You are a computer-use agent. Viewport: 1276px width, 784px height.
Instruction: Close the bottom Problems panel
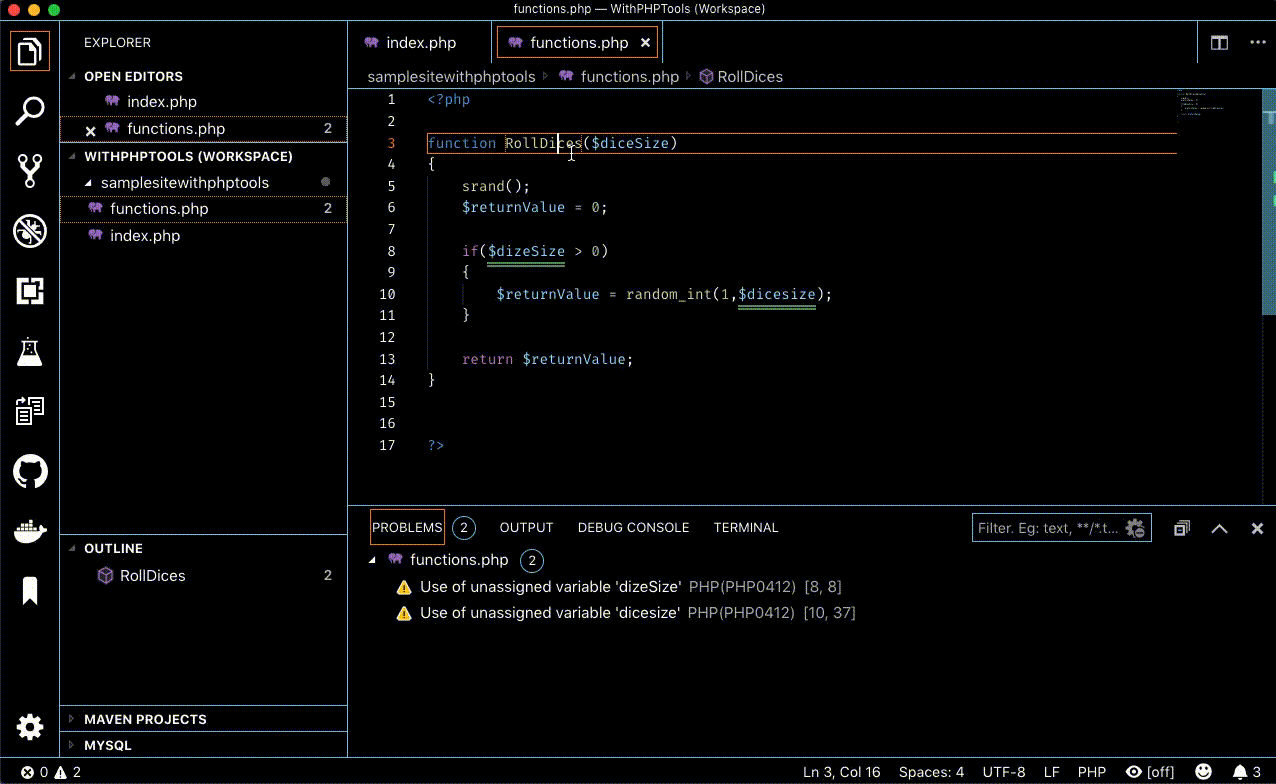1257,528
